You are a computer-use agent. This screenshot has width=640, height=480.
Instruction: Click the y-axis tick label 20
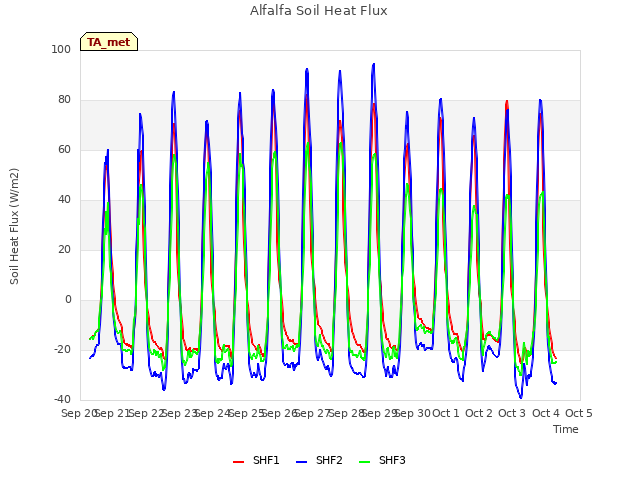[64, 249]
